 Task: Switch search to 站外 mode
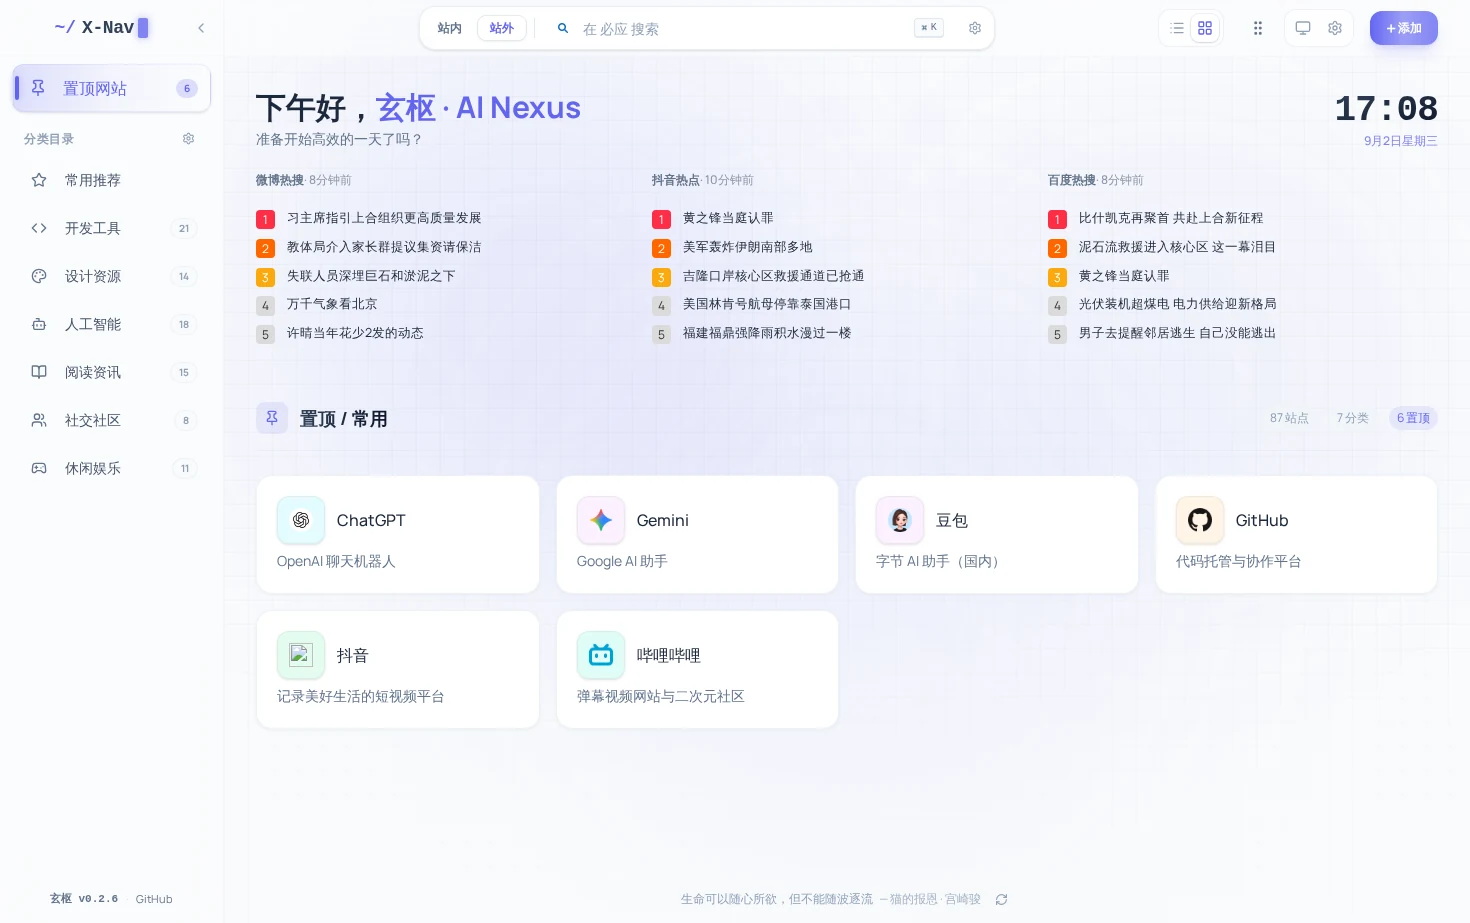tap(502, 28)
